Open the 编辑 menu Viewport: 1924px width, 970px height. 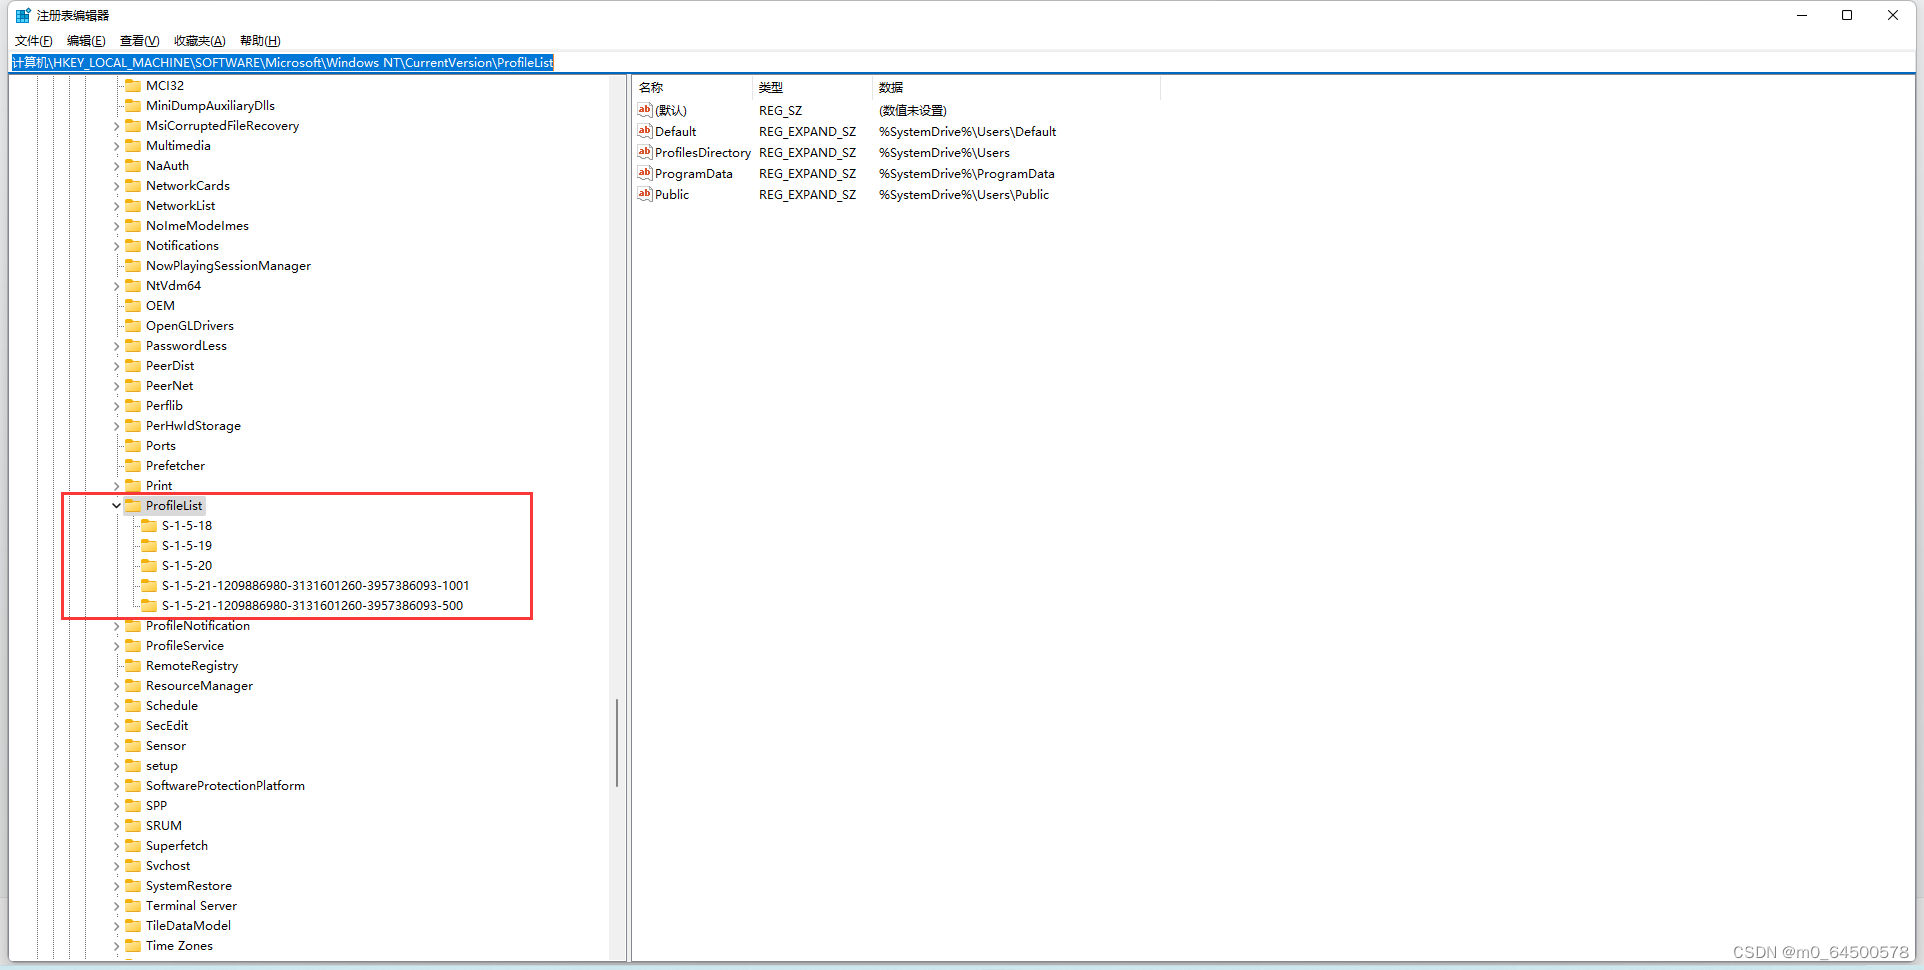click(x=86, y=40)
